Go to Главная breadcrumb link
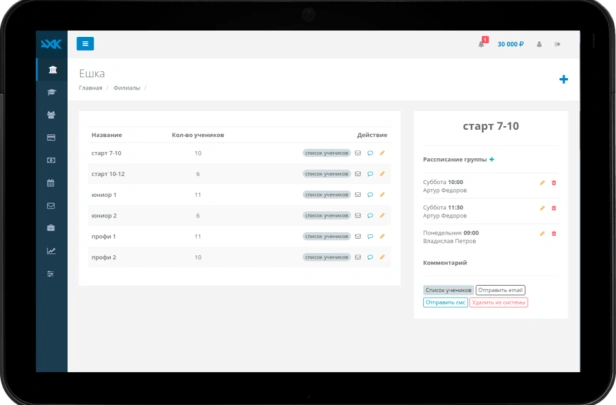Screen dimensions: 616x405 click(x=90, y=88)
